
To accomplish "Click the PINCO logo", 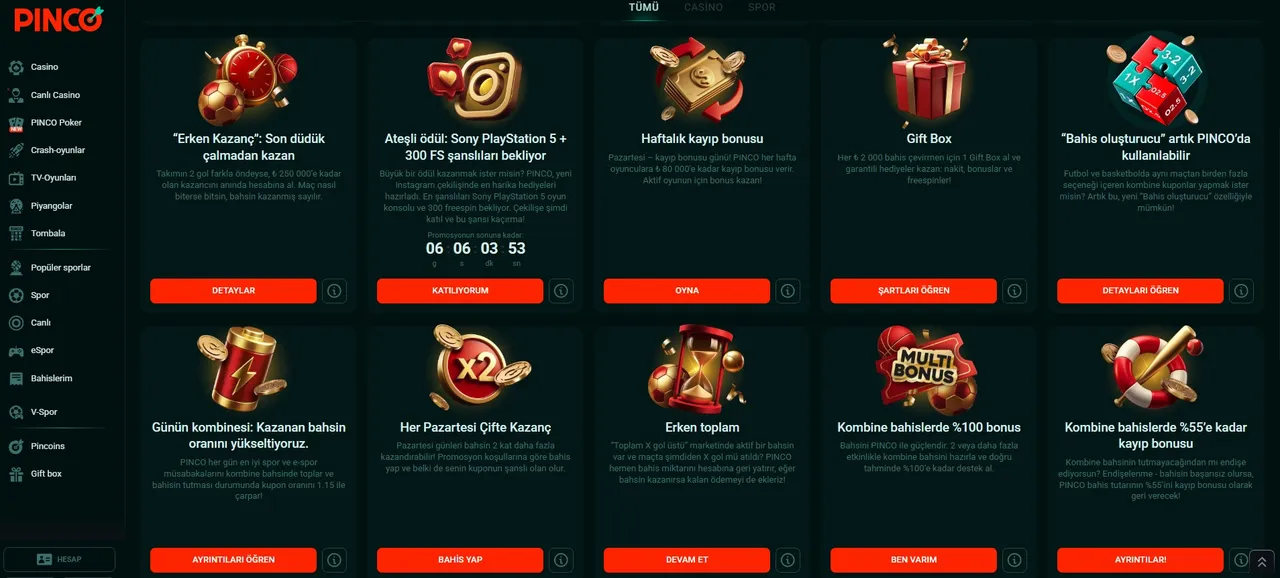I will (59, 18).
